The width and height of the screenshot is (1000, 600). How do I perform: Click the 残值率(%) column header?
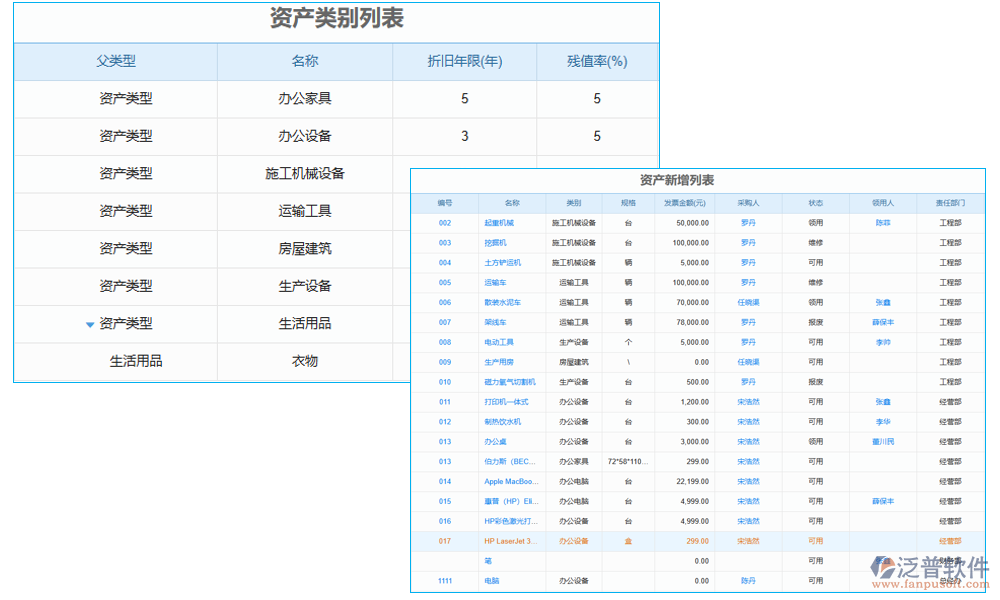[x=597, y=61]
